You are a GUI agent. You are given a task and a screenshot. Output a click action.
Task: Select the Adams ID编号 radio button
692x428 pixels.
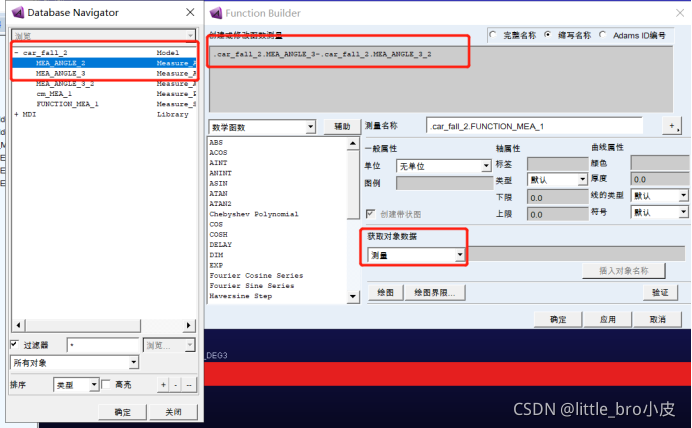605,35
